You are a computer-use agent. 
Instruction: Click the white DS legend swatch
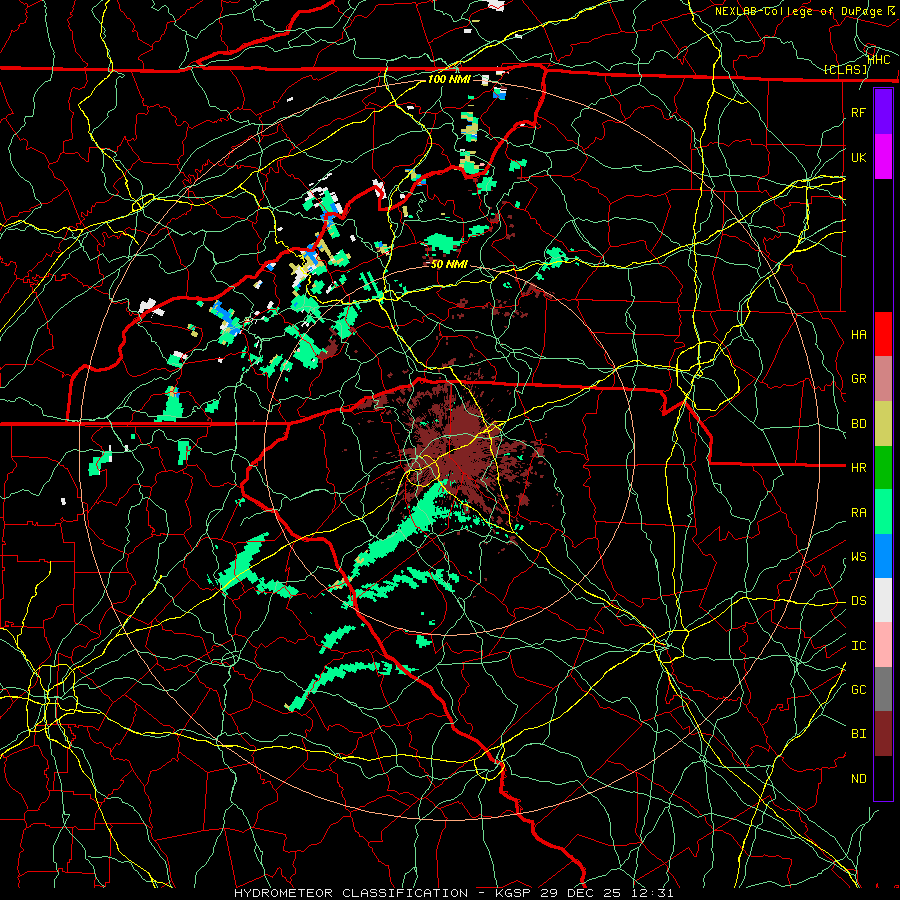pyautogui.click(x=883, y=601)
